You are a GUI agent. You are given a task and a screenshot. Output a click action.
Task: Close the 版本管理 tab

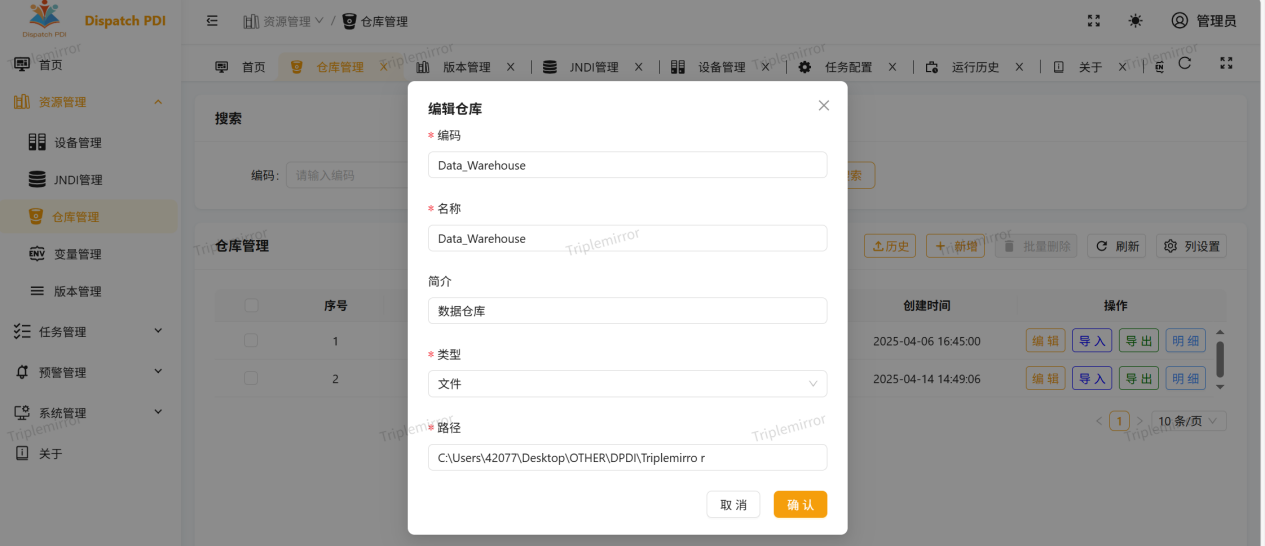pos(510,67)
